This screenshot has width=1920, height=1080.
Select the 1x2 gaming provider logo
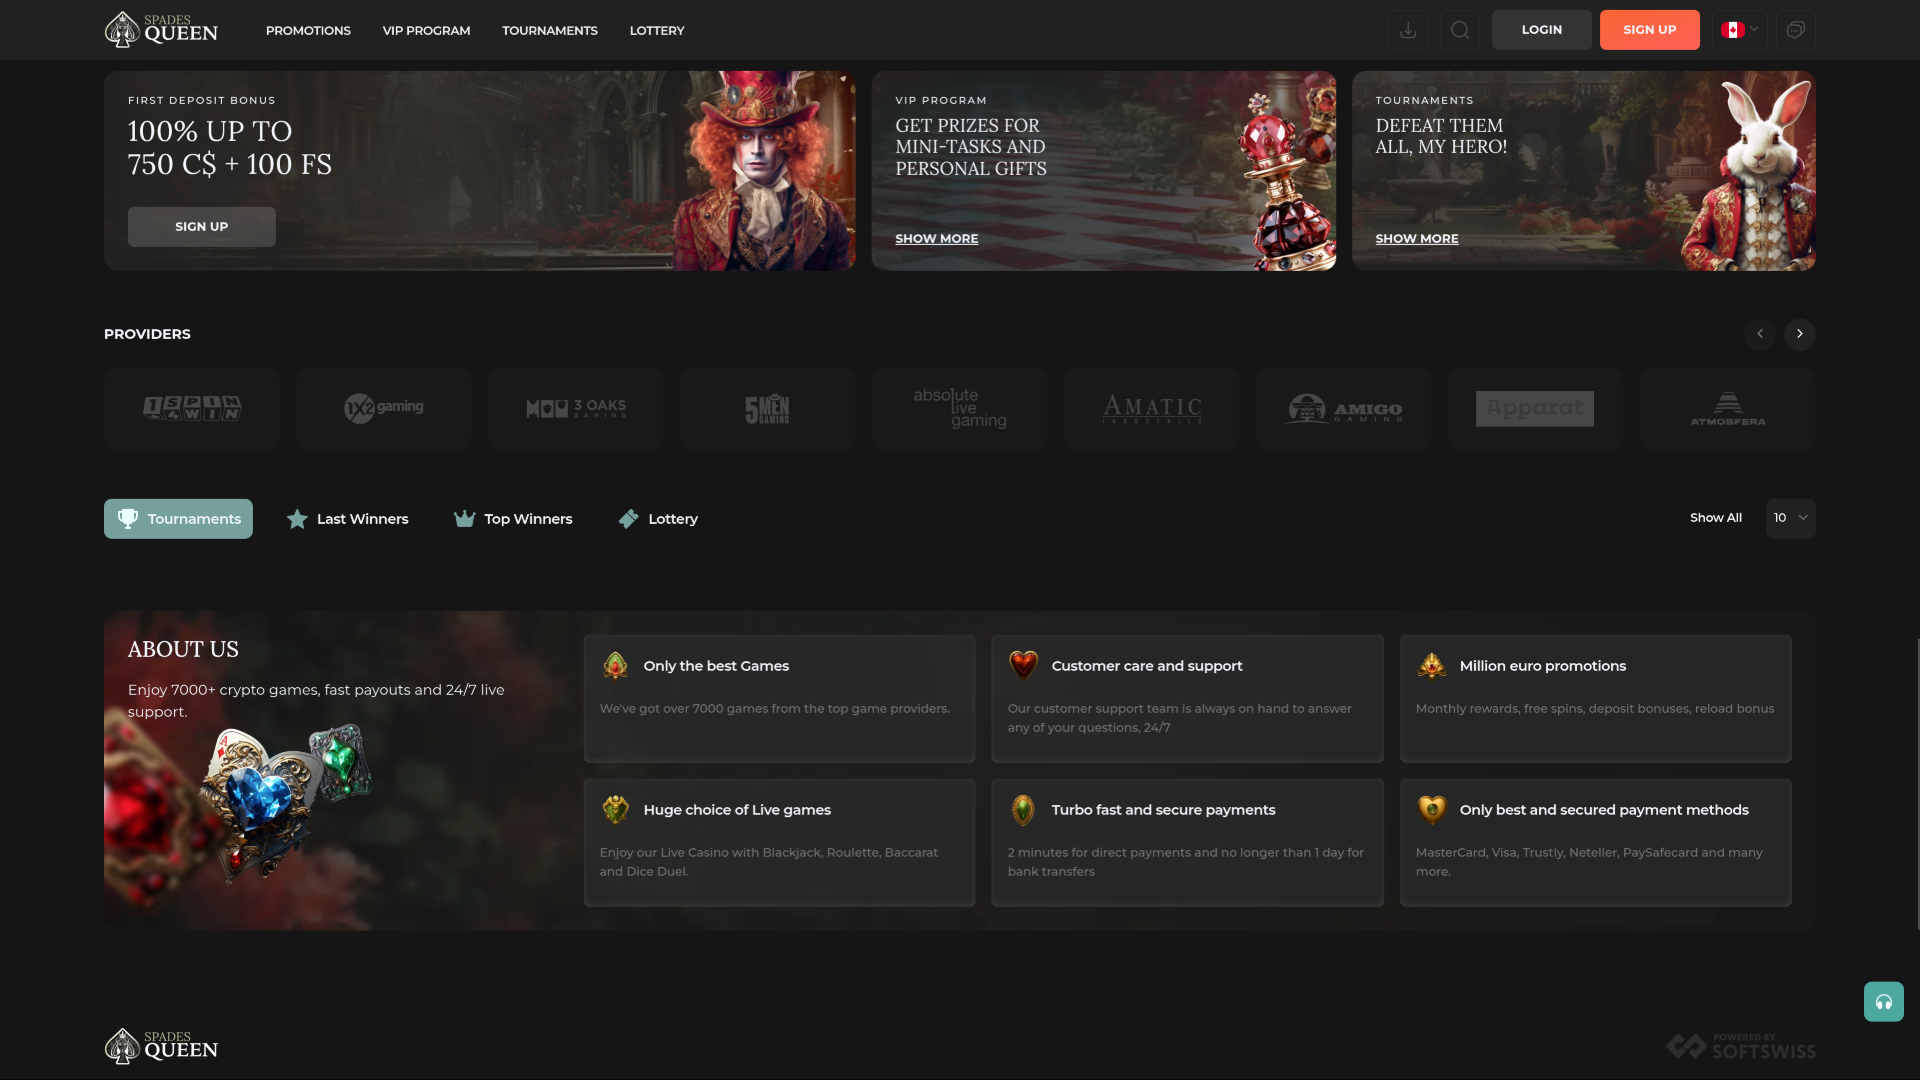(384, 408)
